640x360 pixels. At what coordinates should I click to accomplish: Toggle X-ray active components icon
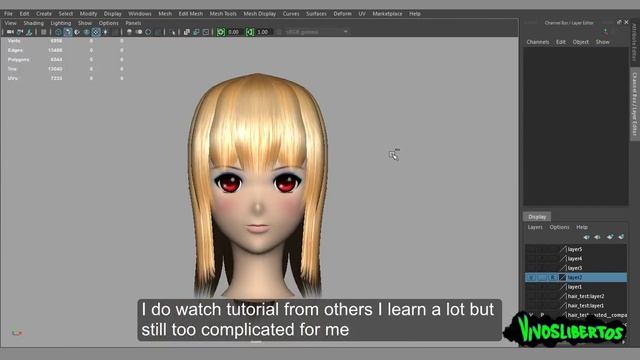point(196,32)
